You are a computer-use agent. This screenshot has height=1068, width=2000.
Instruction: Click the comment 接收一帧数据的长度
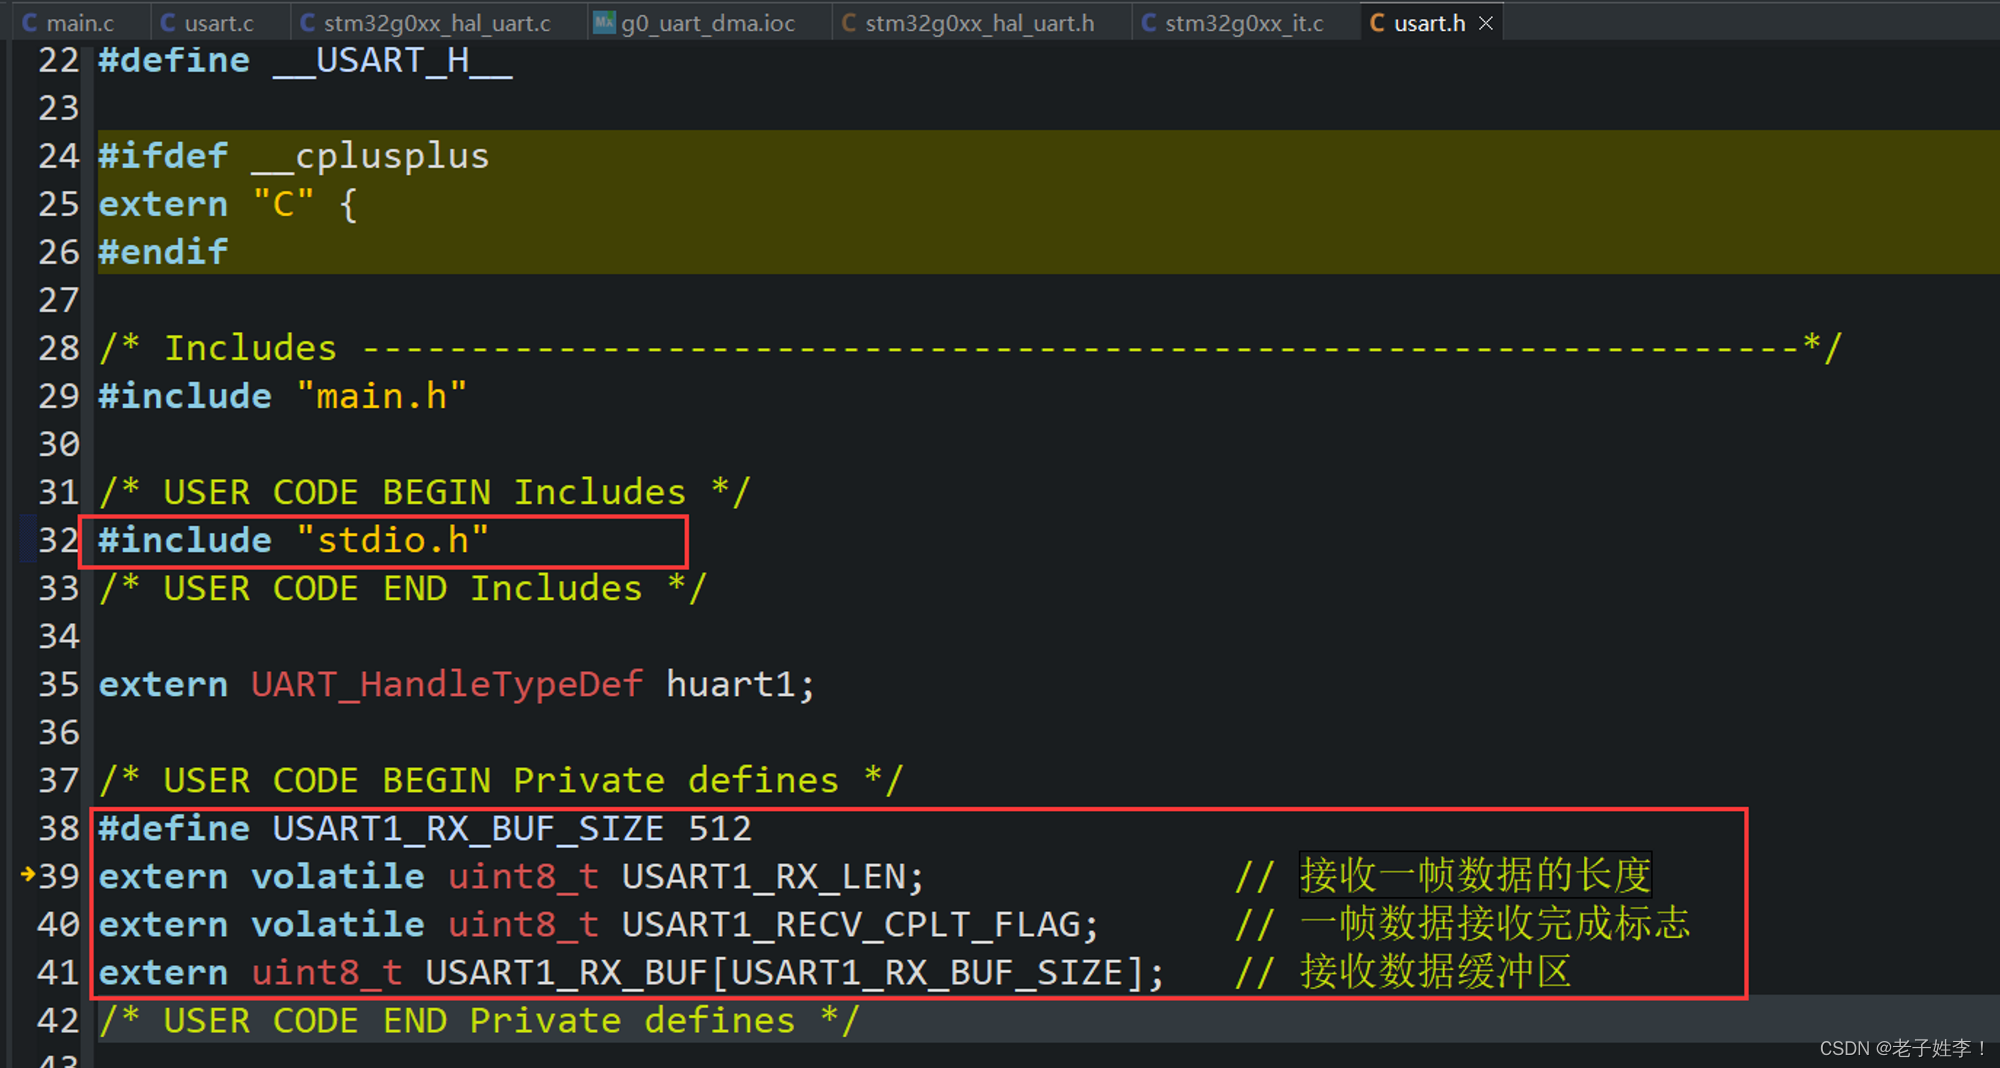[1475, 875]
